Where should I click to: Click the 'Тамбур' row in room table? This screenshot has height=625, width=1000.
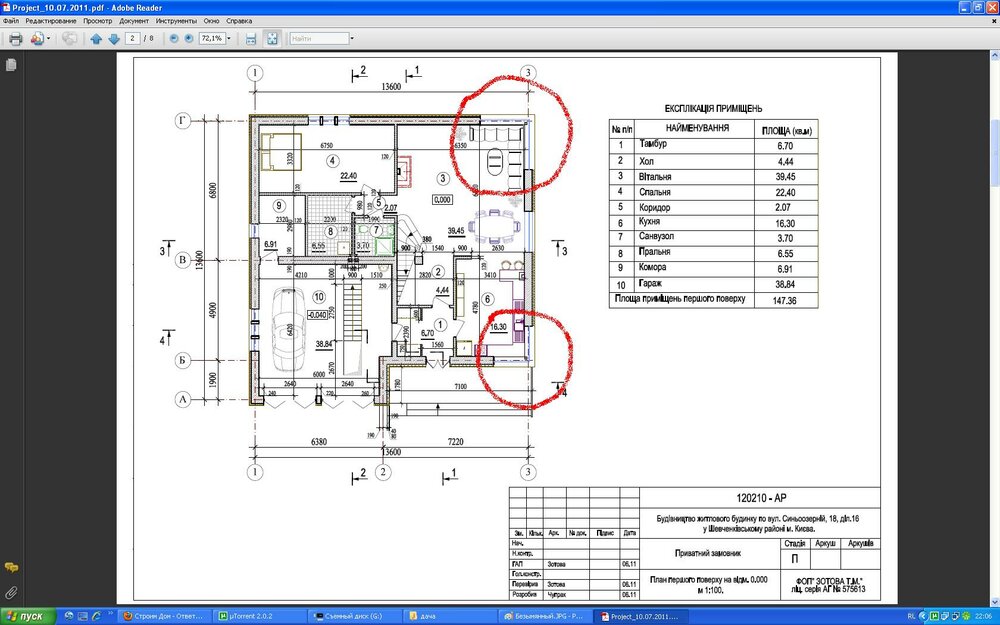pos(713,145)
